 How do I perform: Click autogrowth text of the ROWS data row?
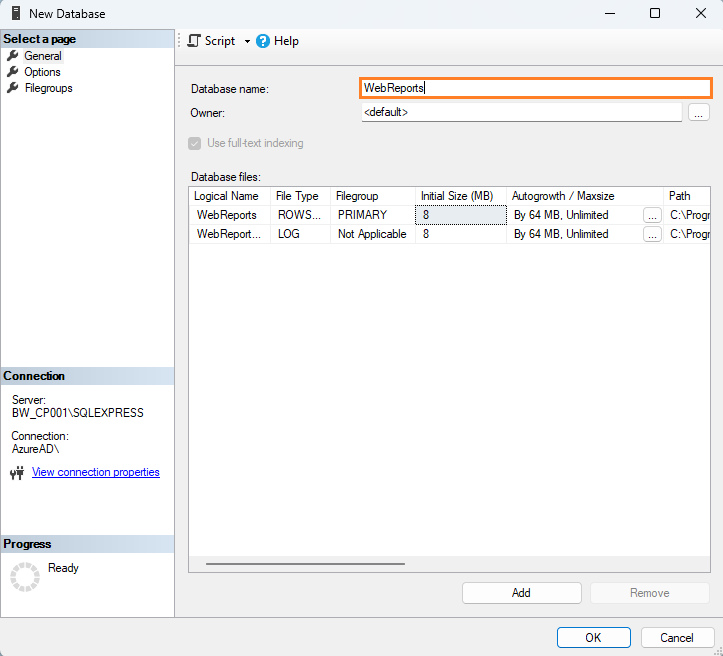(x=561, y=215)
